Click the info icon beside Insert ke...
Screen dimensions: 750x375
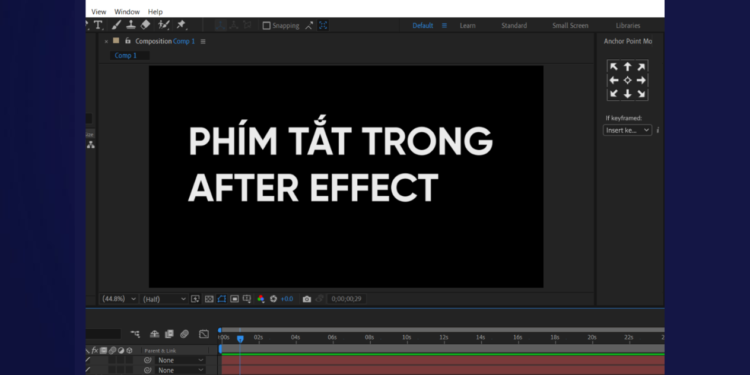658,130
